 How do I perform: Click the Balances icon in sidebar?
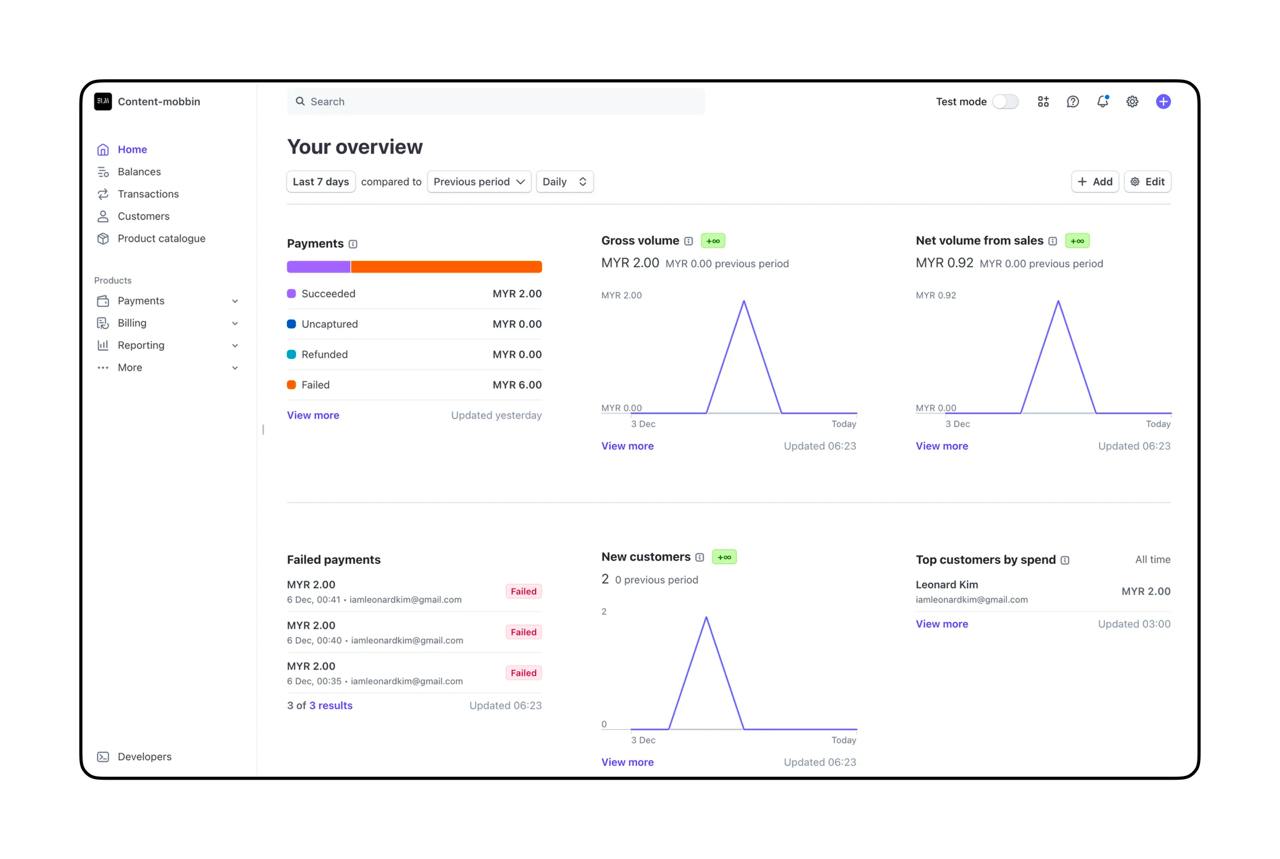(x=103, y=172)
